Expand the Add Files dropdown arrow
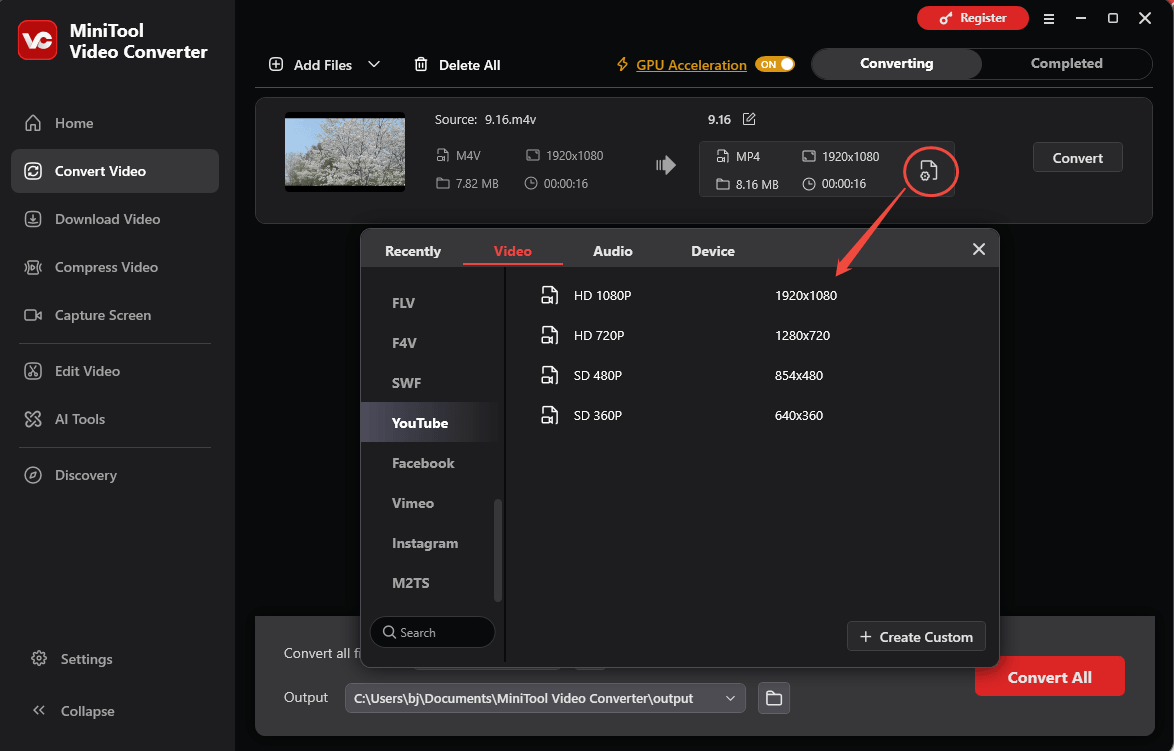 (374, 64)
